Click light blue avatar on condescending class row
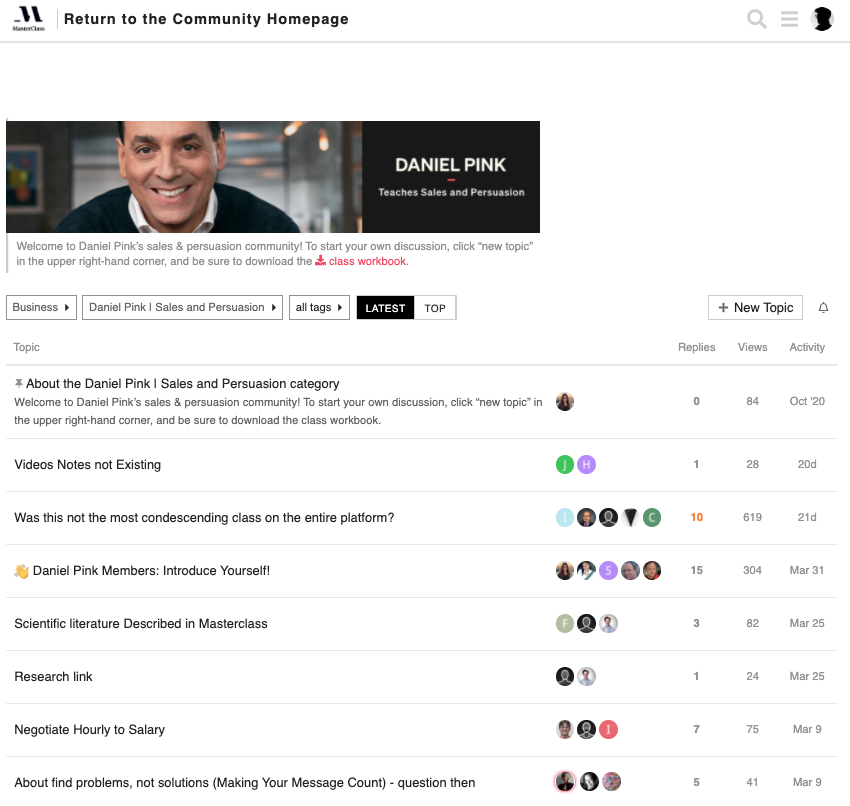The image size is (850, 806). [564, 518]
